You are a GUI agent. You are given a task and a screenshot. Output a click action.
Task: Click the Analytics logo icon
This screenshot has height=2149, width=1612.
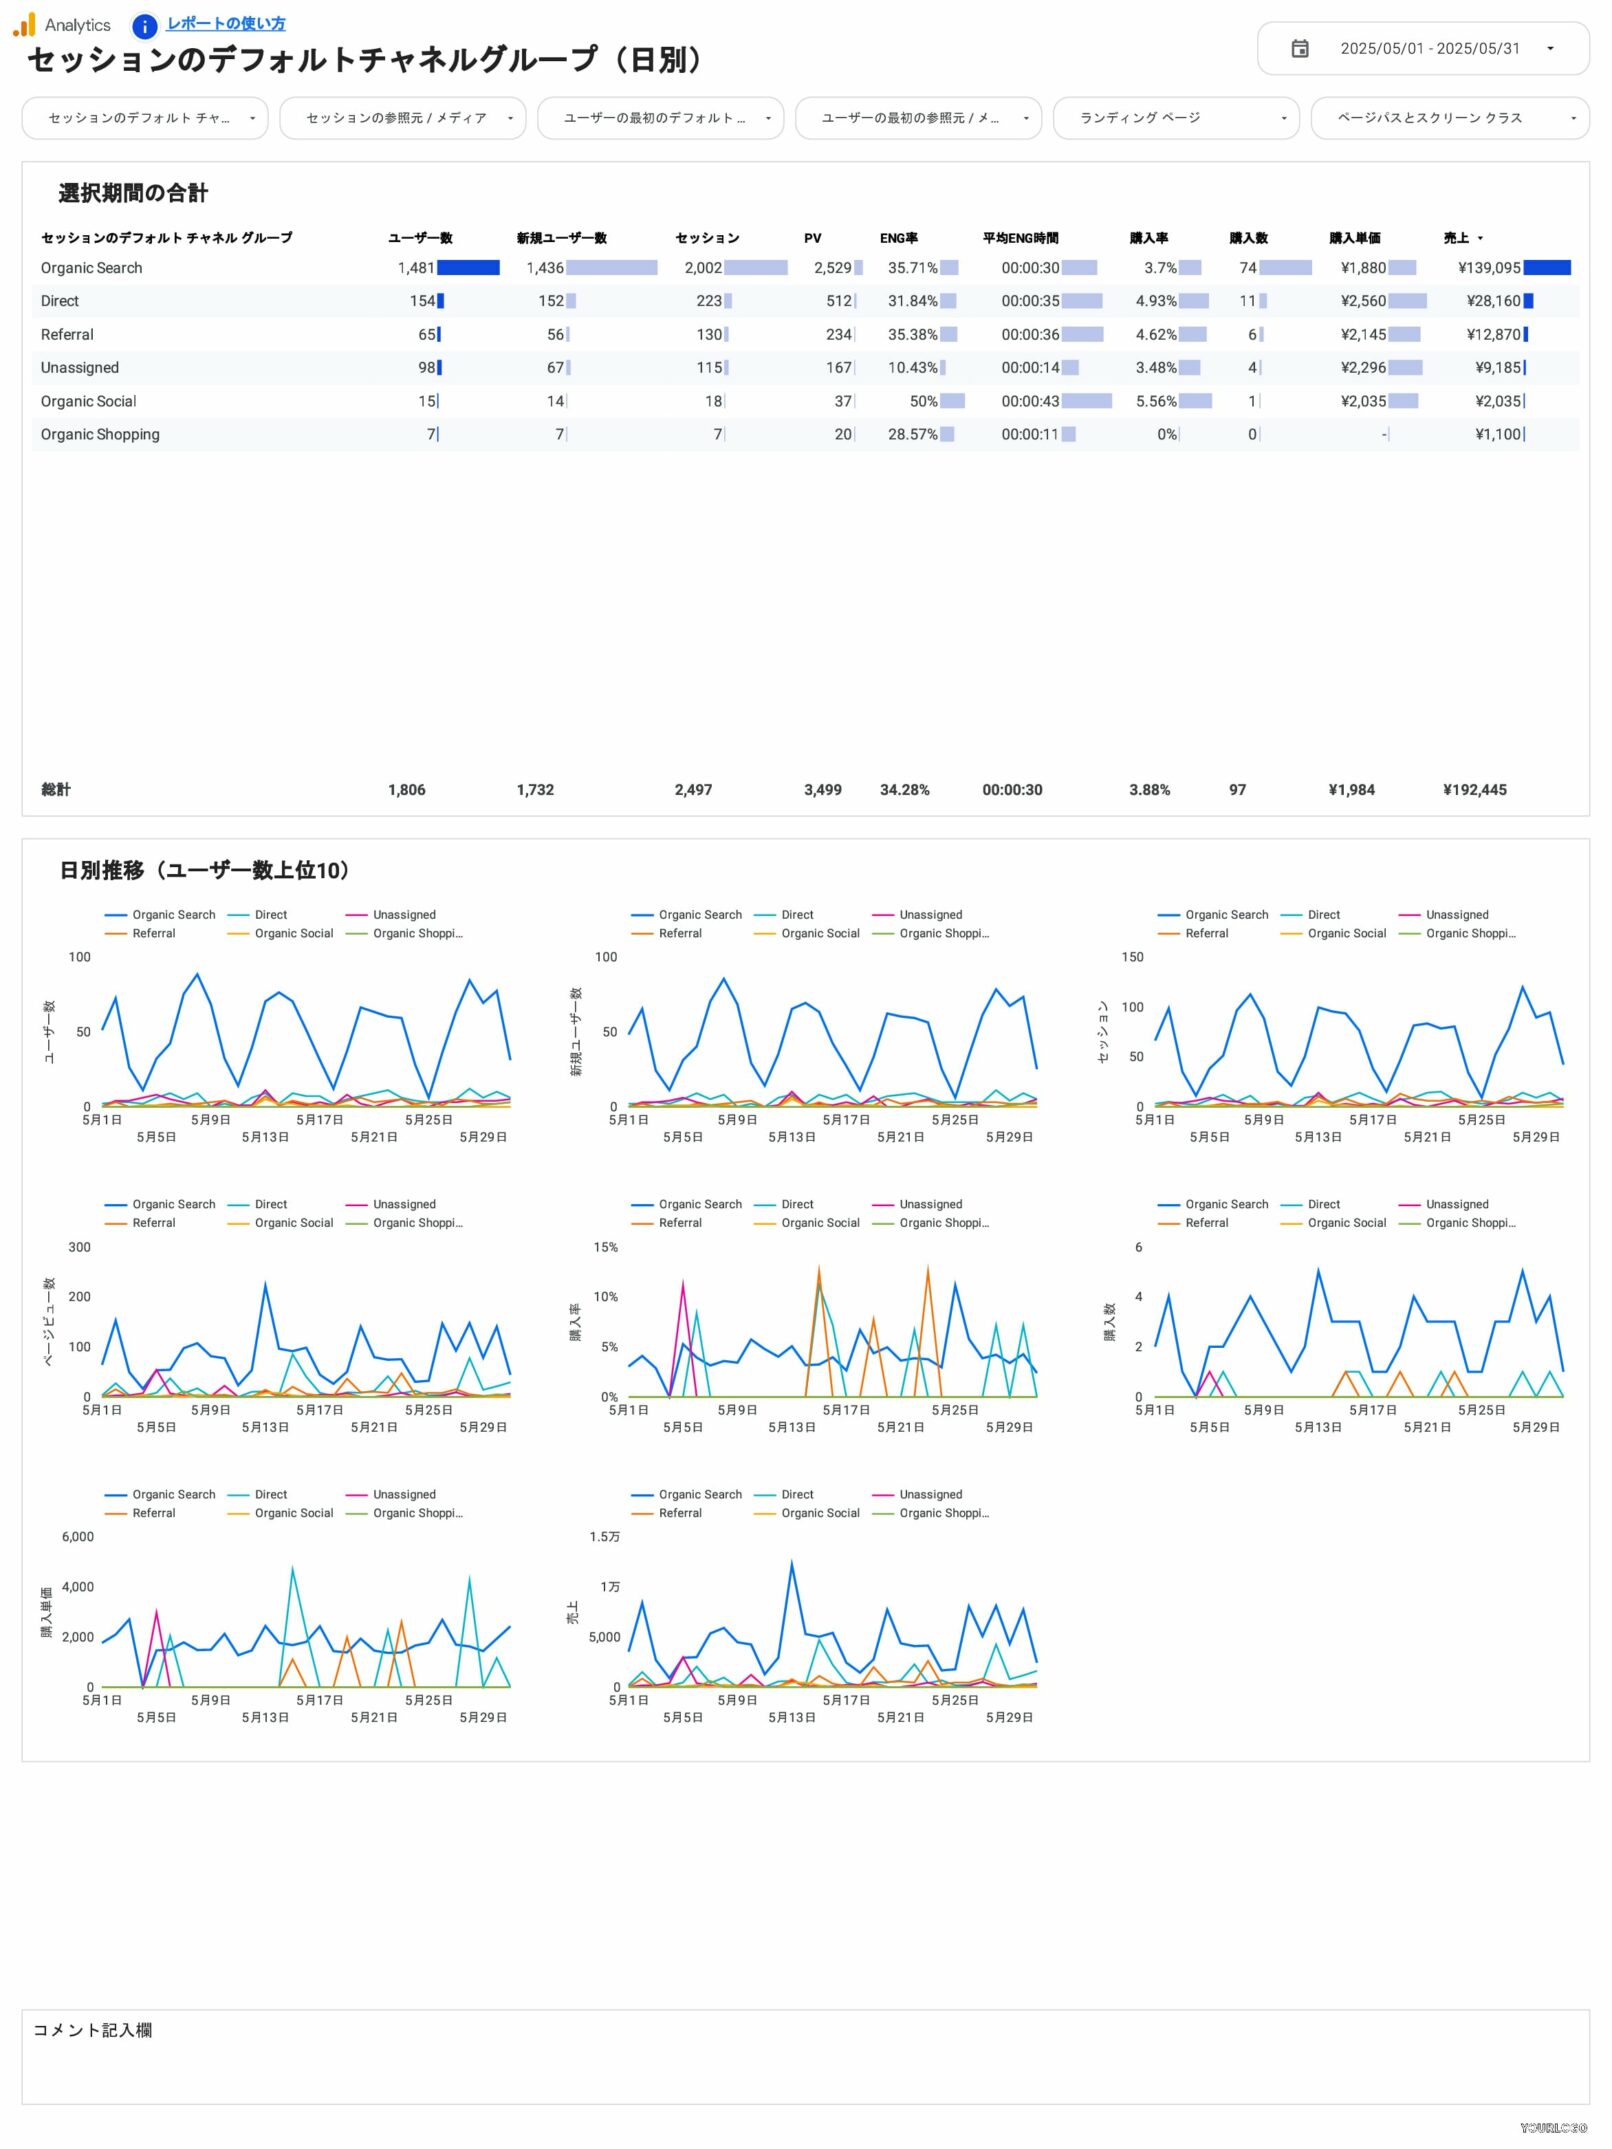click(24, 25)
